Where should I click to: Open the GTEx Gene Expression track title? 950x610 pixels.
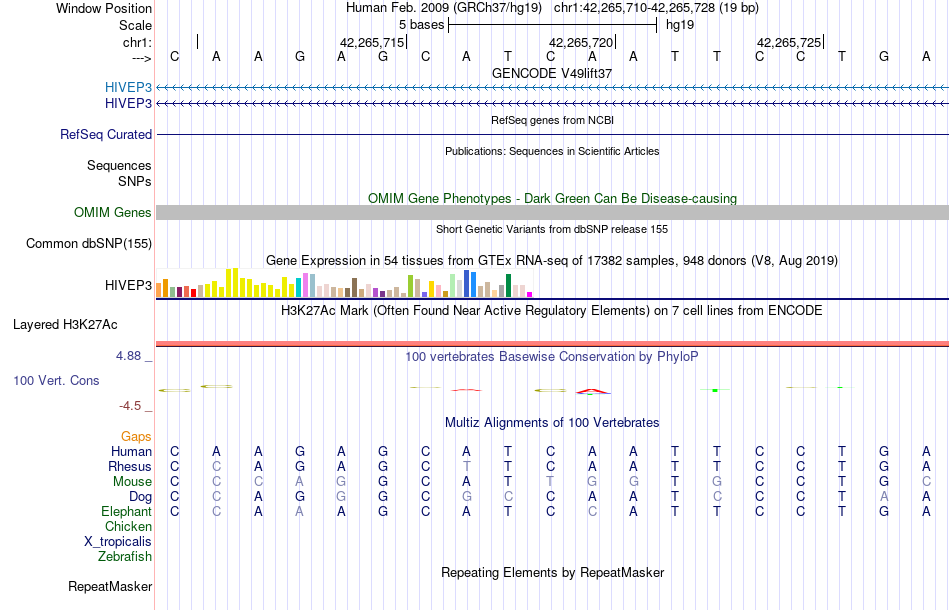(x=552, y=260)
